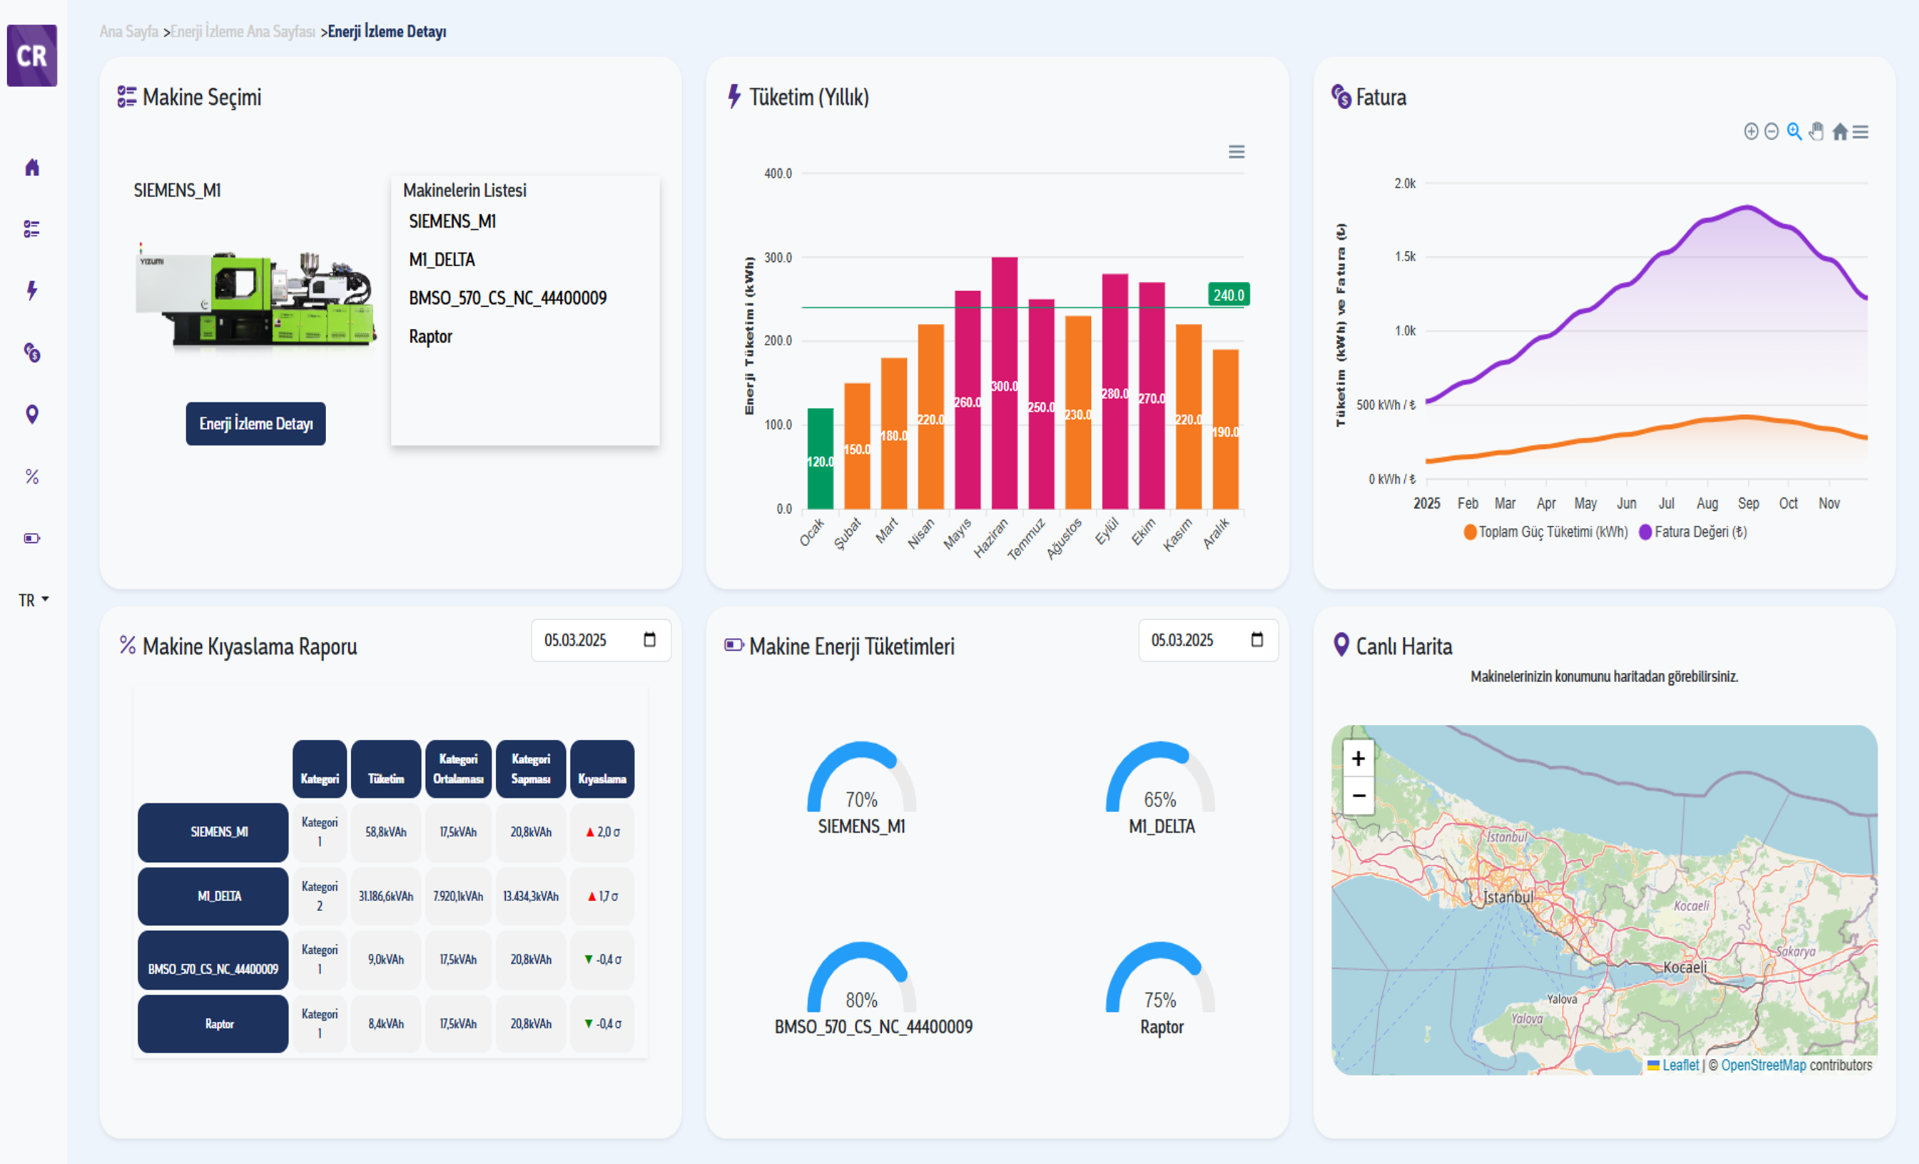Click zoom in icon on Fatura chart

coord(1750,132)
